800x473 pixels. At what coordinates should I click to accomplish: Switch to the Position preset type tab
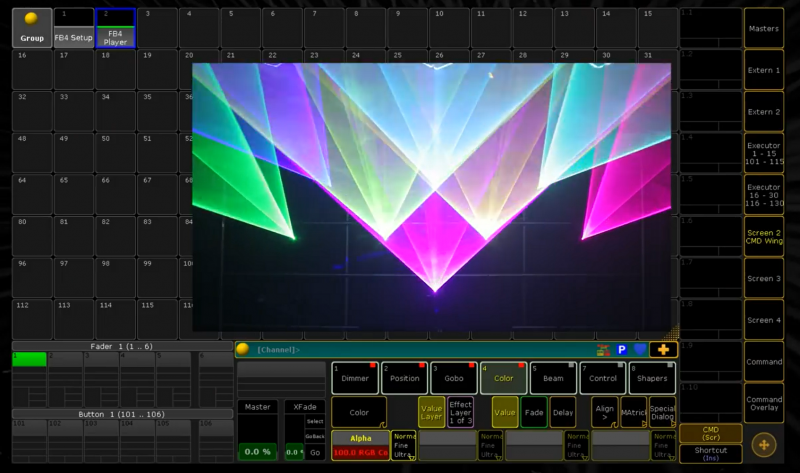405,378
